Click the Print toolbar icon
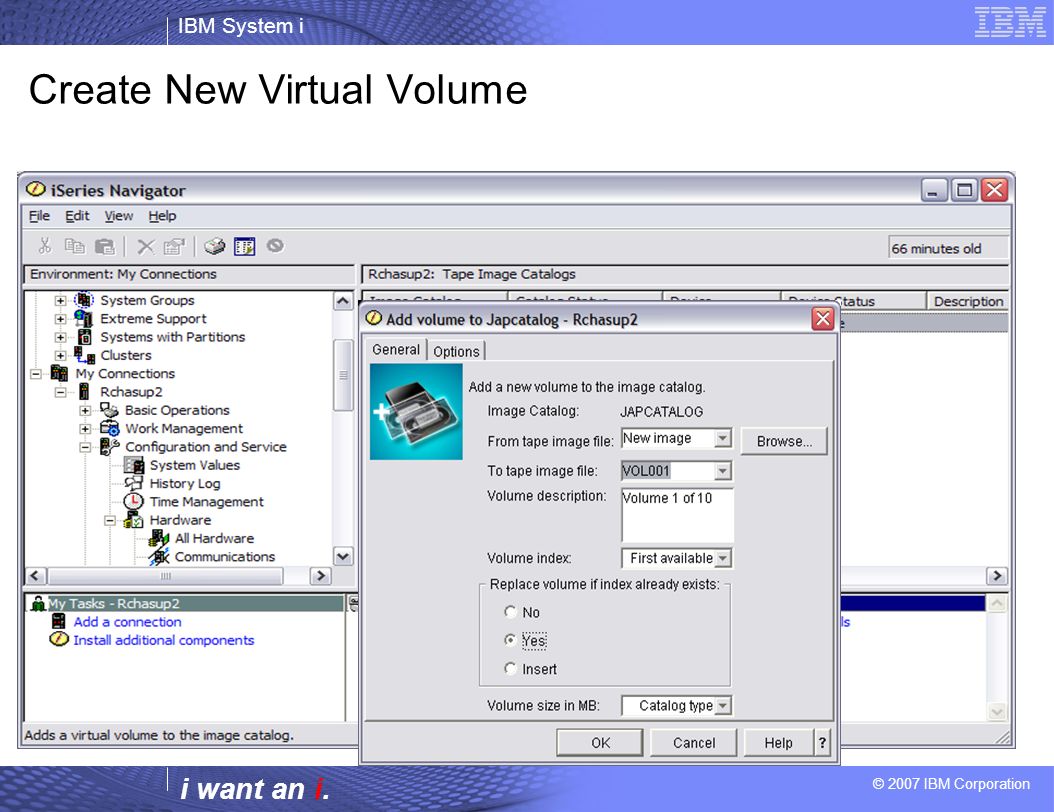This screenshot has height=812, width=1054. pyautogui.click(x=214, y=247)
